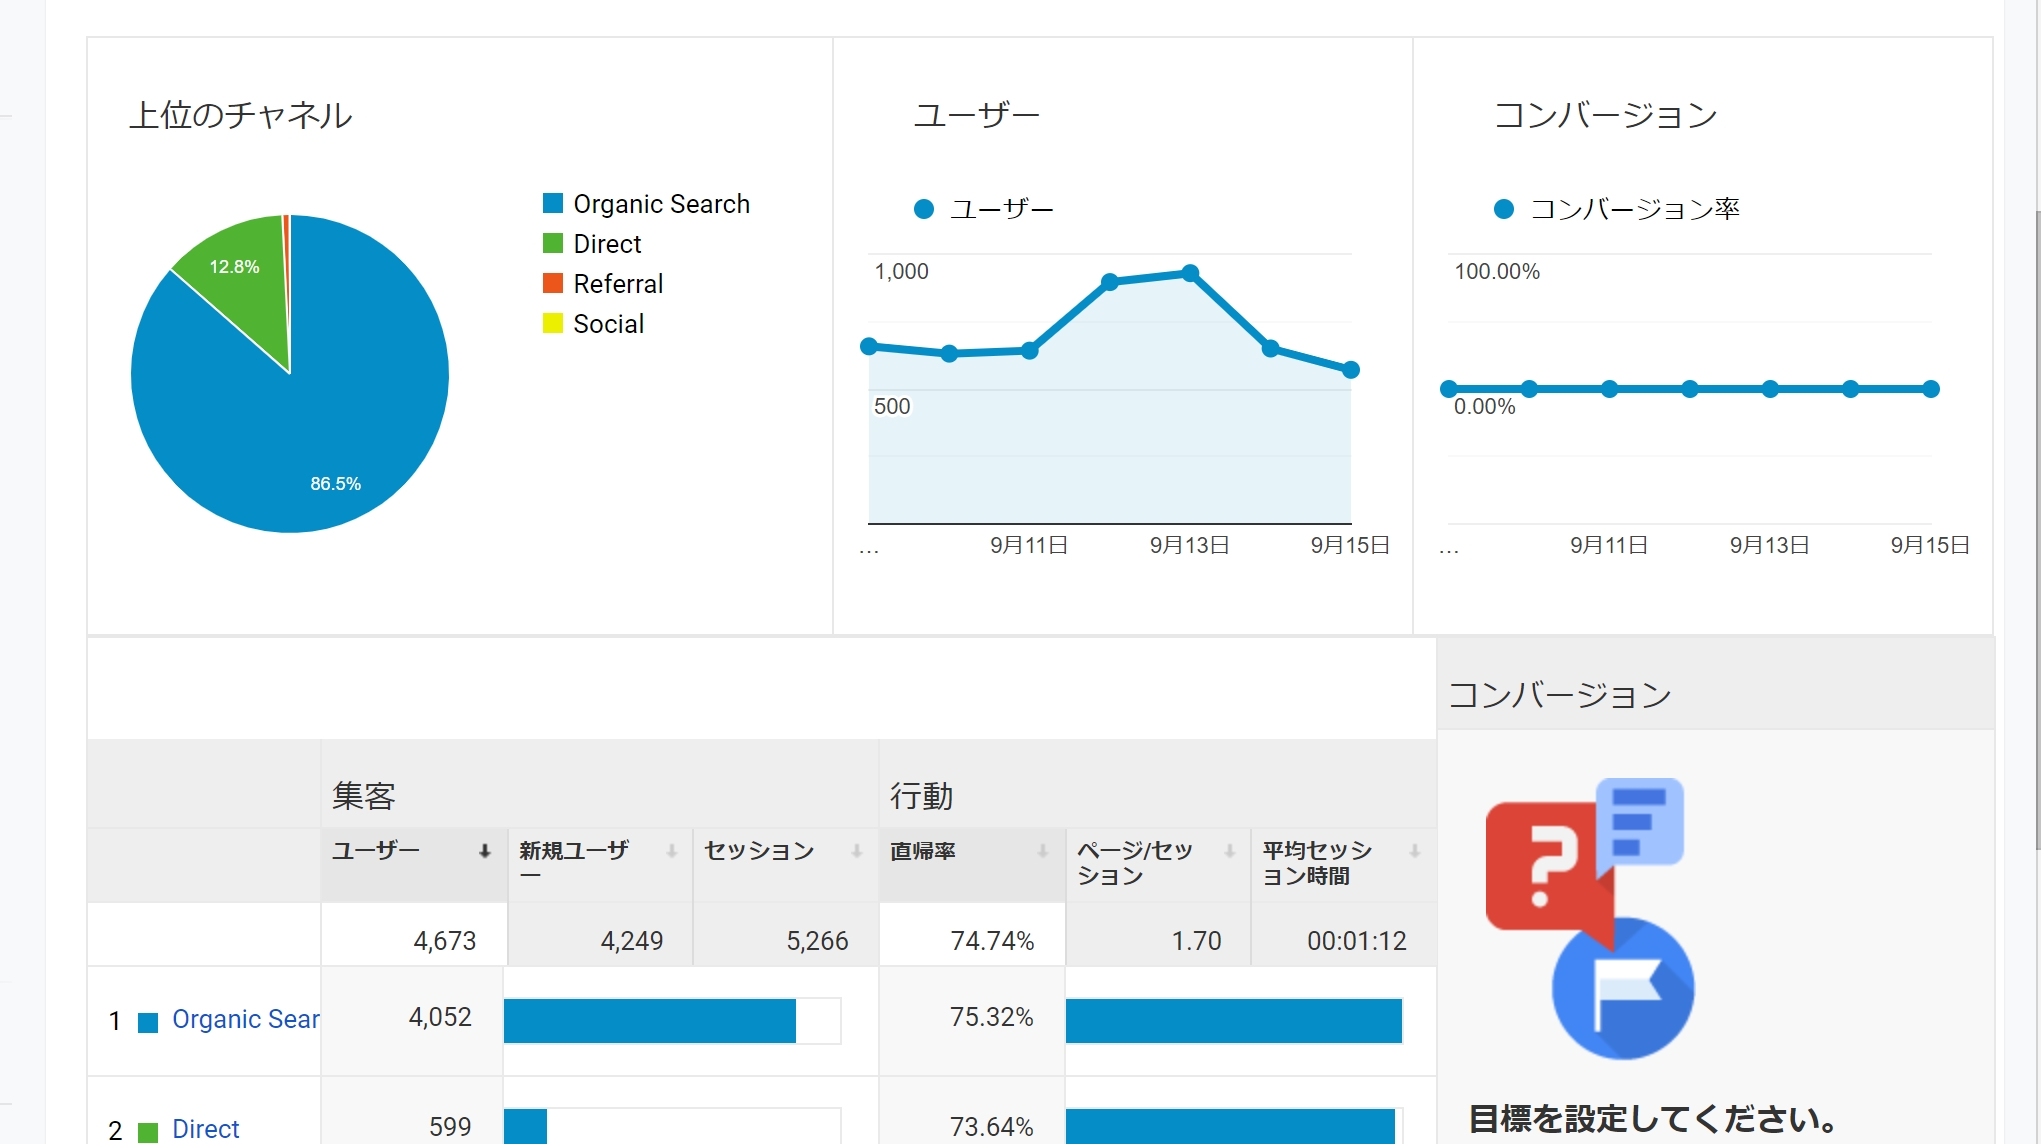Sort by 直帰率 column arrow

click(1043, 851)
